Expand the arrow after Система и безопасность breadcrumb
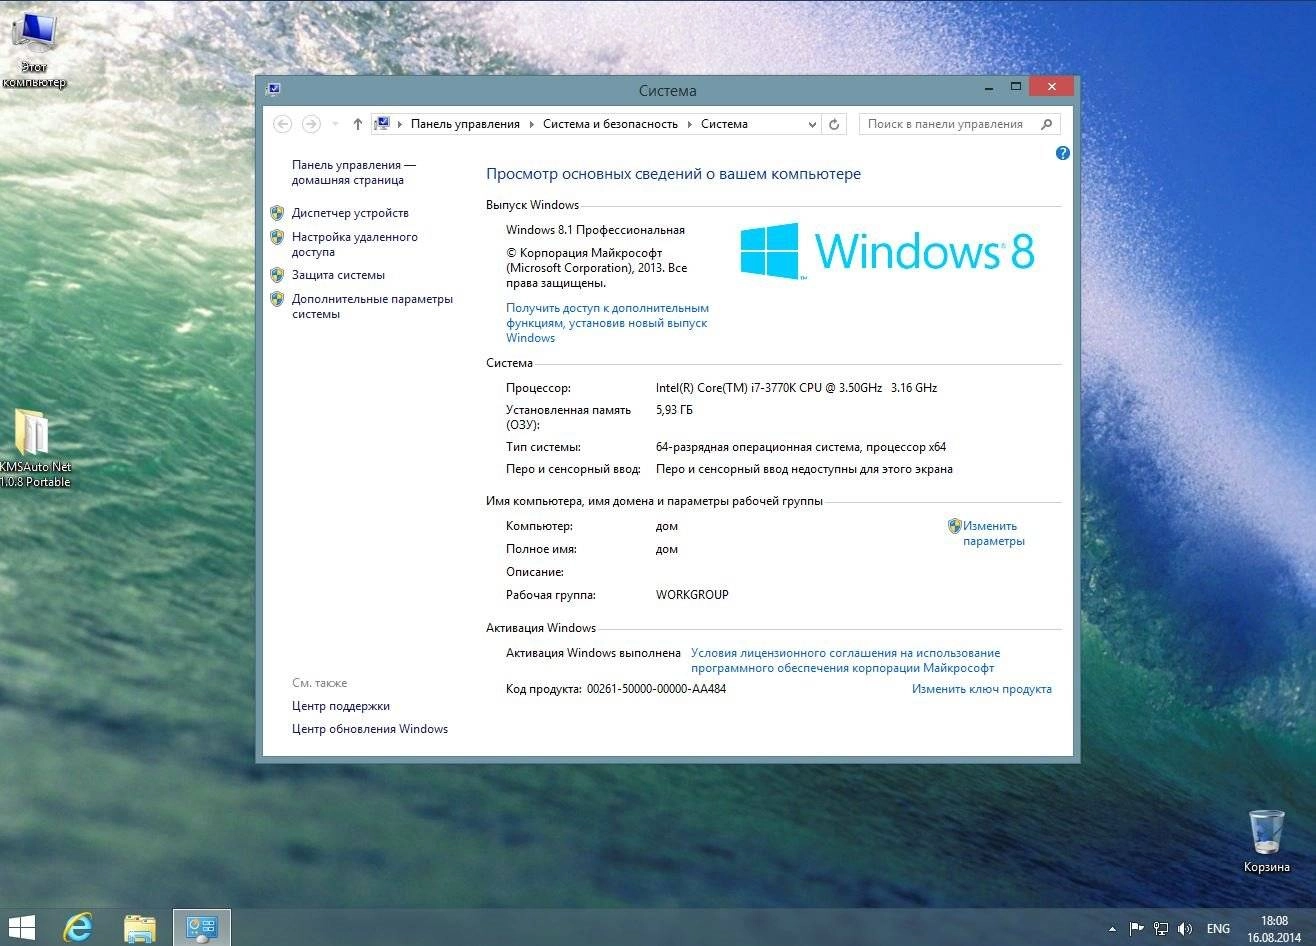 tap(689, 124)
